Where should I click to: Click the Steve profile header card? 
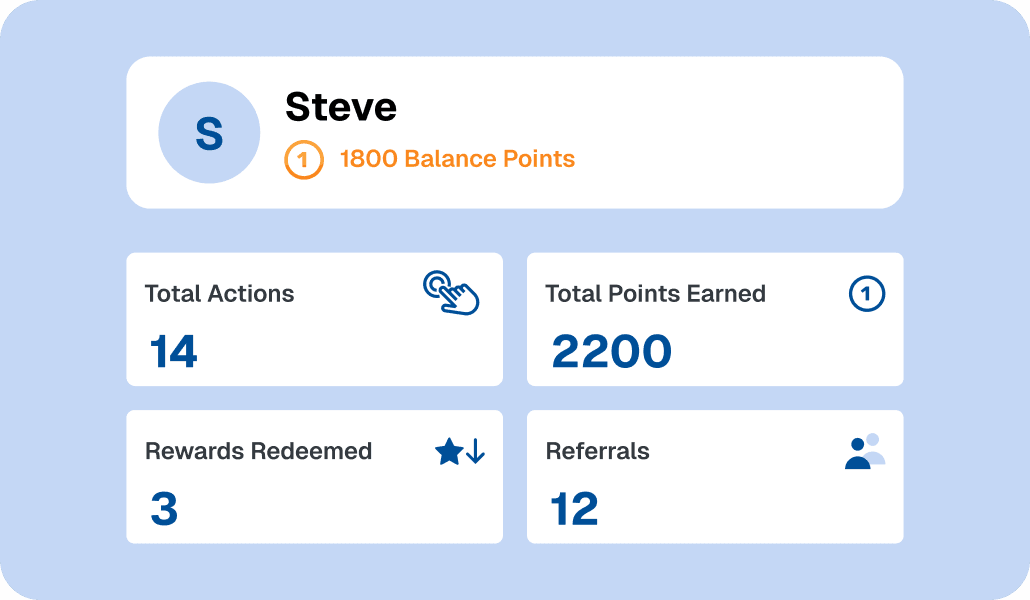point(515,133)
